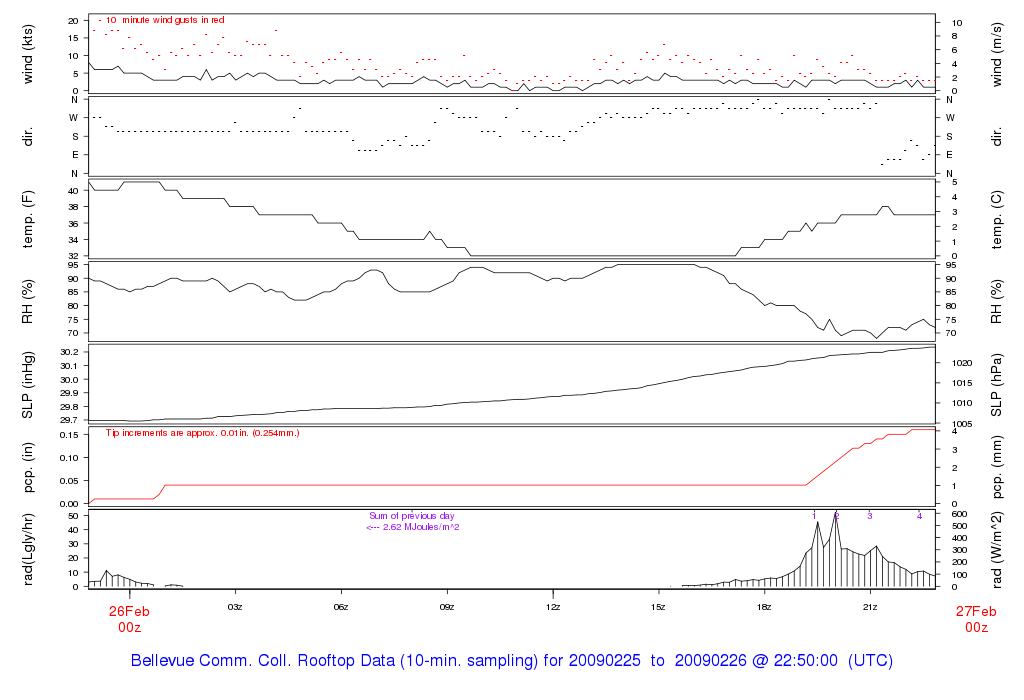Click the right 'RH (%)' axis label
The image size is (1024, 700).
pyautogui.click(x=997, y=301)
